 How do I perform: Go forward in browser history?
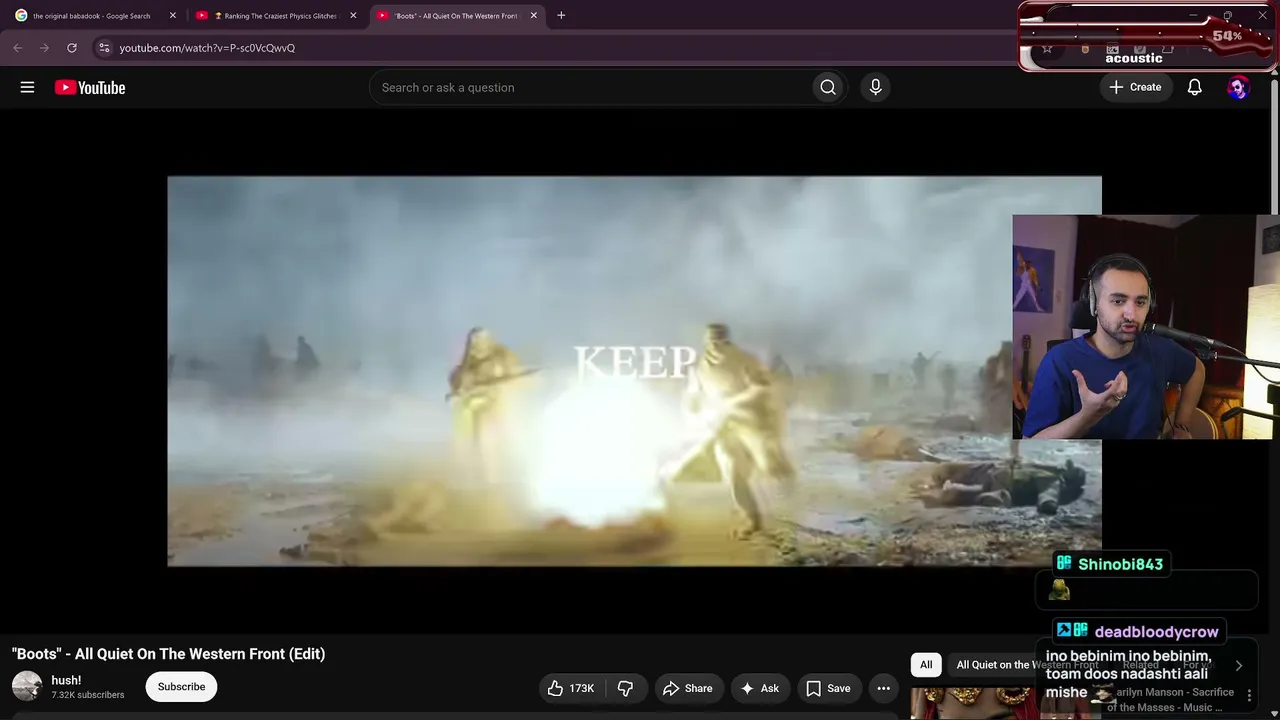[x=44, y=47]
